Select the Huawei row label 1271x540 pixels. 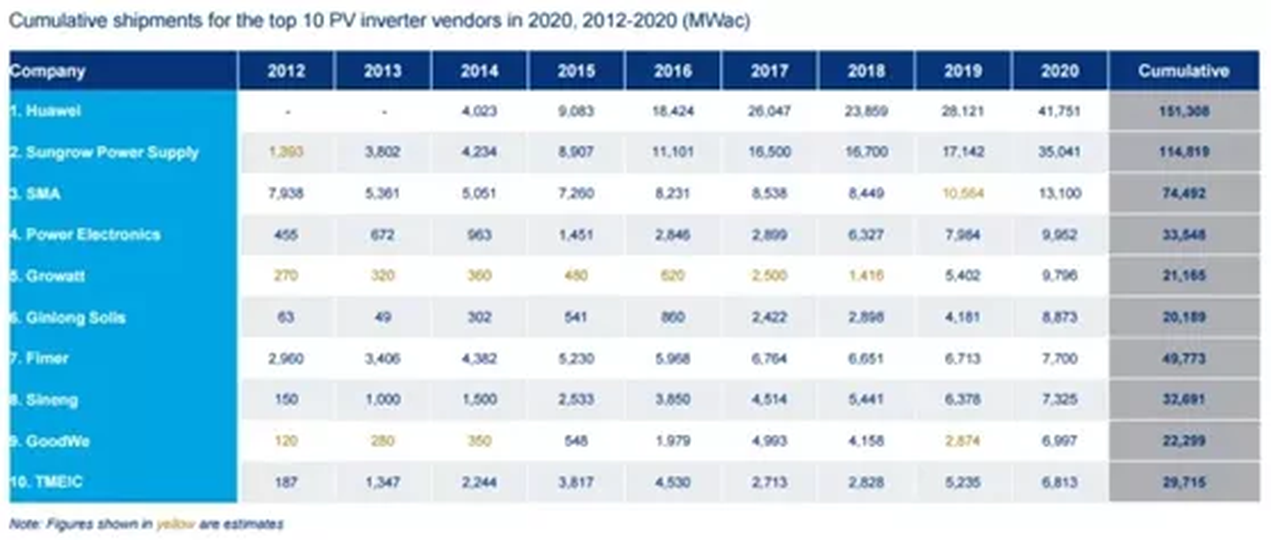(x=48, y=111)
